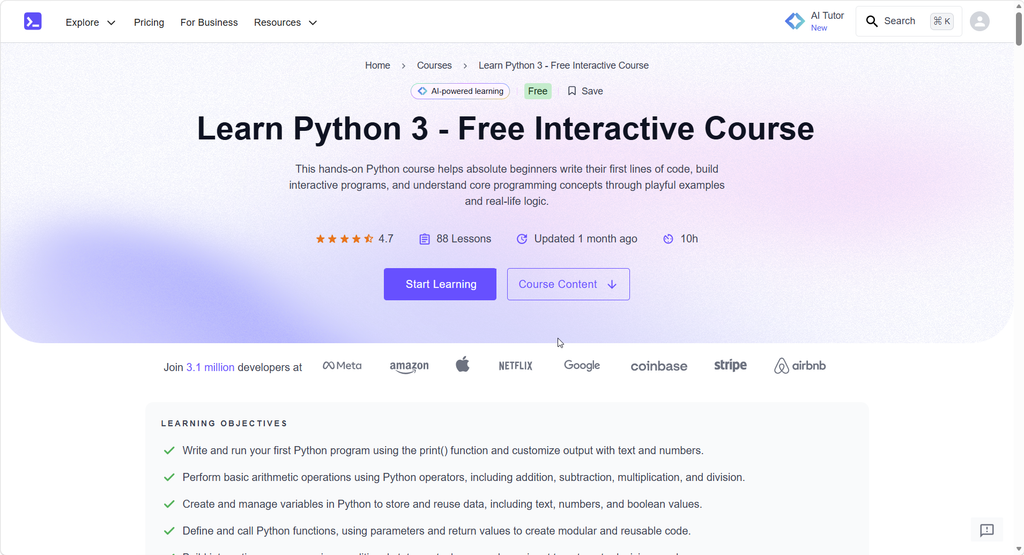Click checkmark beside 'Write and run your first Python program'
This screenshot has height=555, width=1024.
tap(169, 451)
